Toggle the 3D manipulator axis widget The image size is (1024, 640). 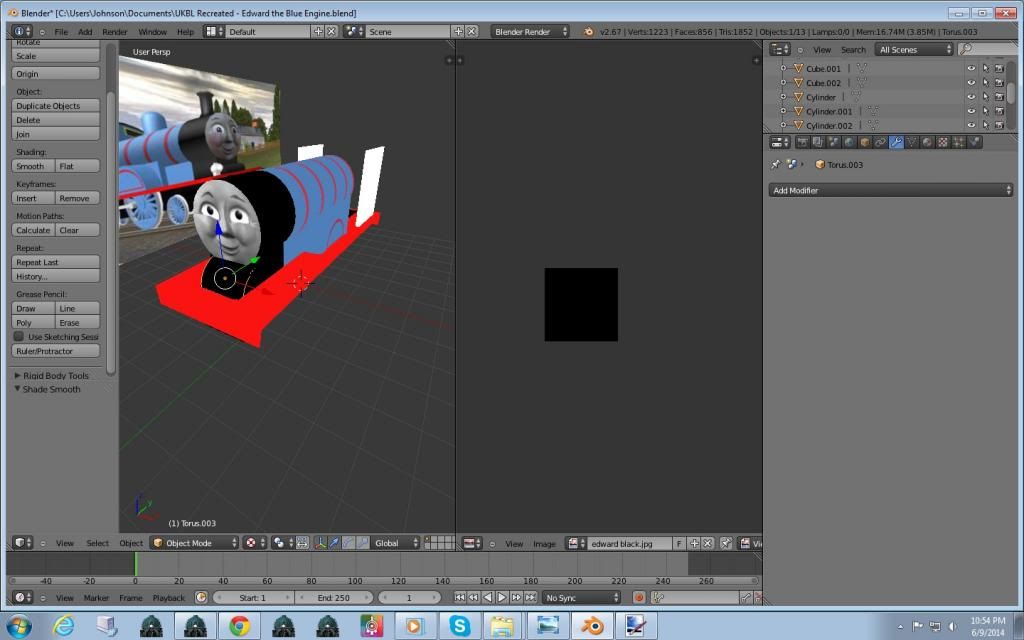coord(320,543)
